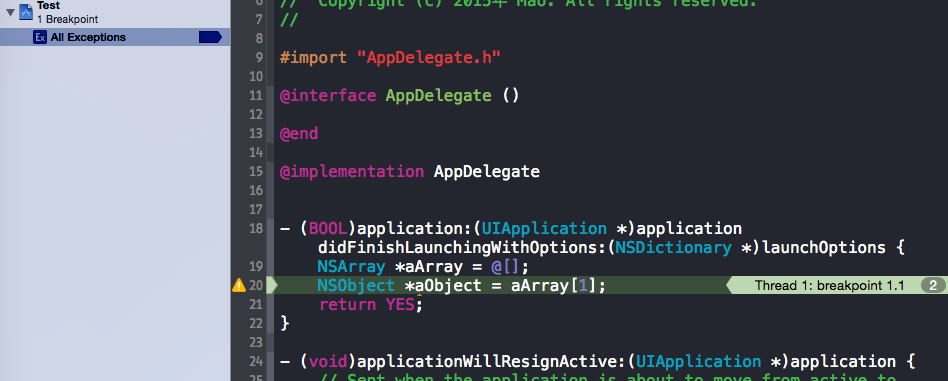Screen dimensions: 948x381
Task: Click the green program counter arrow
Action: (272, 285)
